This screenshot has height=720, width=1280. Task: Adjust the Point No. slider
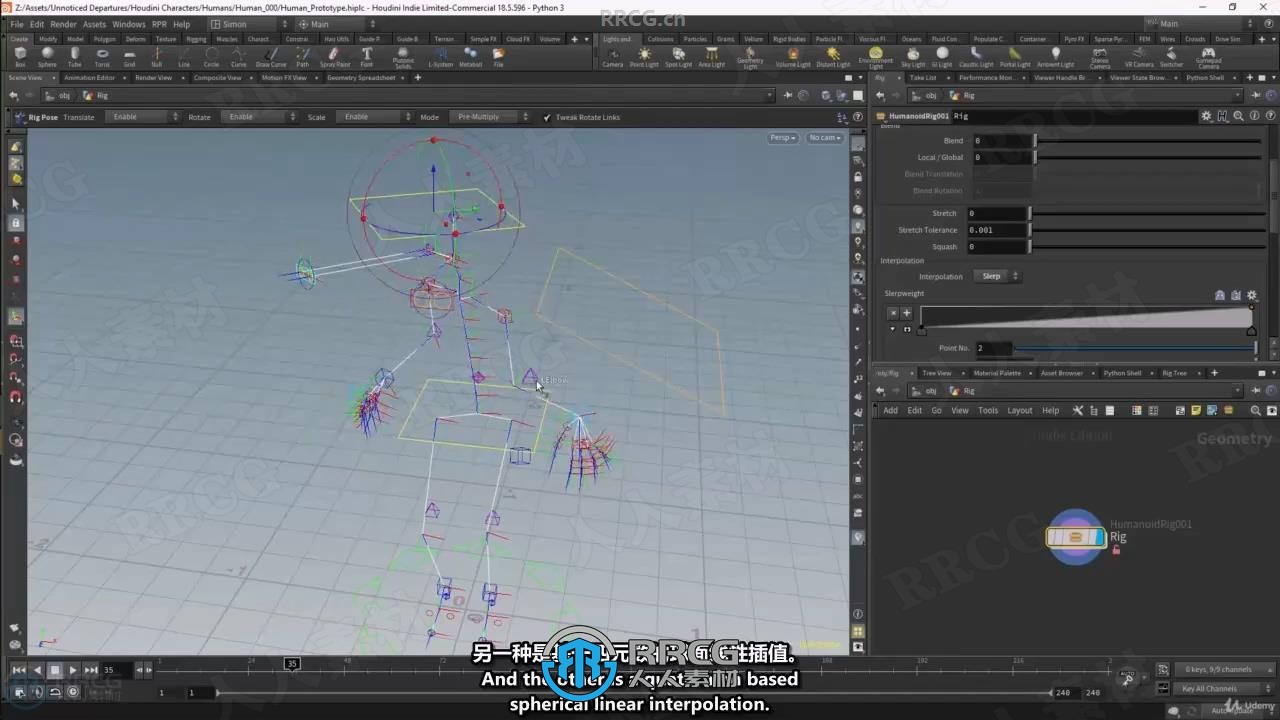tap(1137, 348)
